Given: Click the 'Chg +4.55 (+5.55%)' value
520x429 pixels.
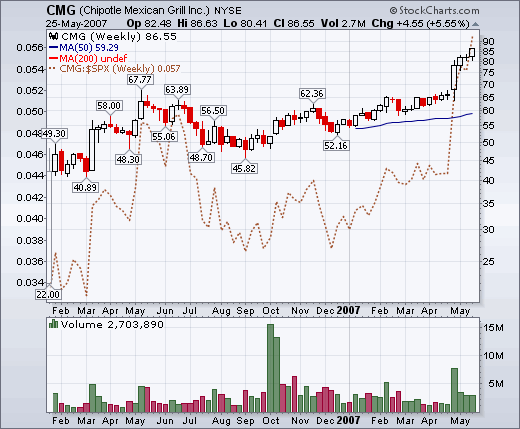Looking at the screenshot, I should 421,24.
